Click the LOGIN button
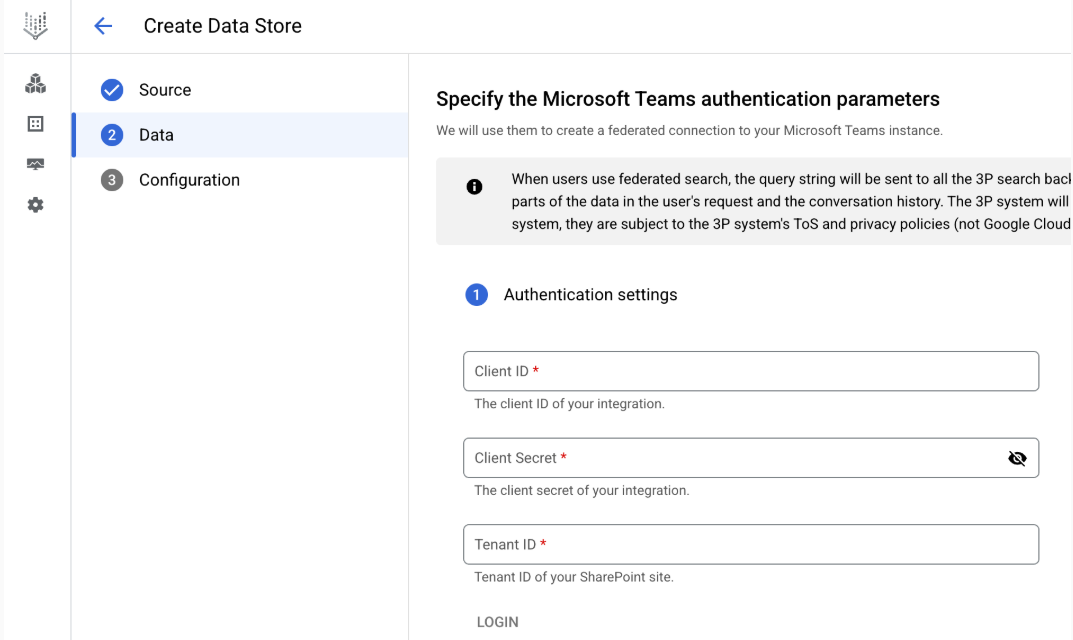 (x=497, y=621)
